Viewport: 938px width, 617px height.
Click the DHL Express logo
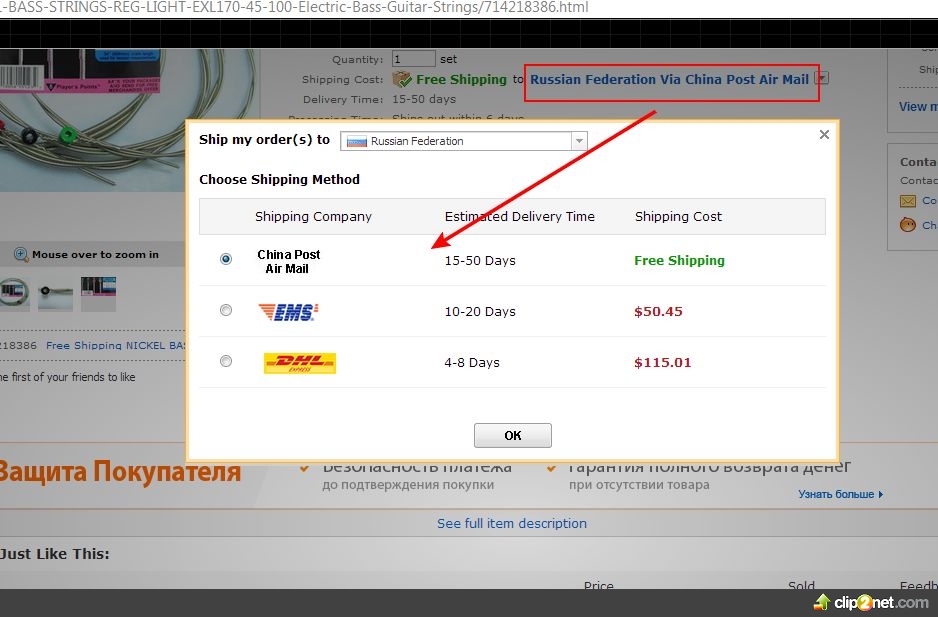(x=300, y=363)
